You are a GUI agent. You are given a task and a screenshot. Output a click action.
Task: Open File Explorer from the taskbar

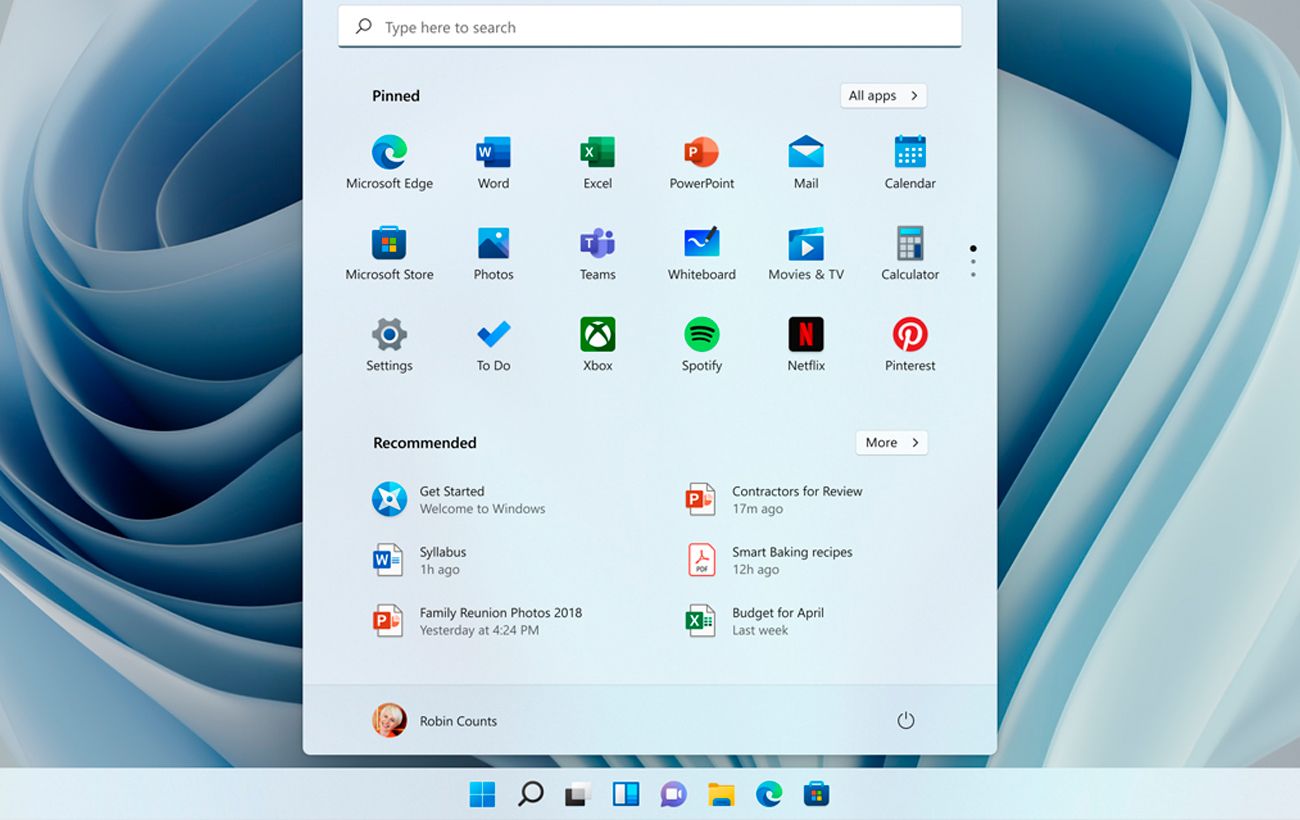(x=721, y=795)
